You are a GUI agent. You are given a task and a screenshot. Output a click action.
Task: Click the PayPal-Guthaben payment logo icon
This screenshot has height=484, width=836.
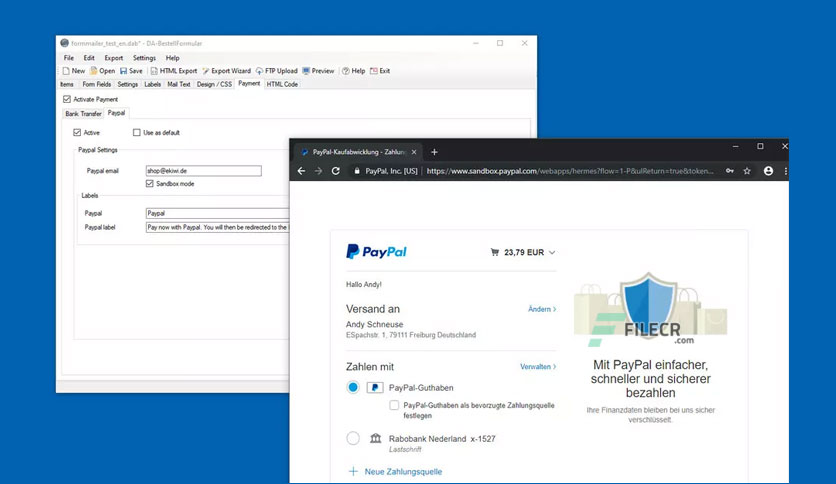coord(375,388)
